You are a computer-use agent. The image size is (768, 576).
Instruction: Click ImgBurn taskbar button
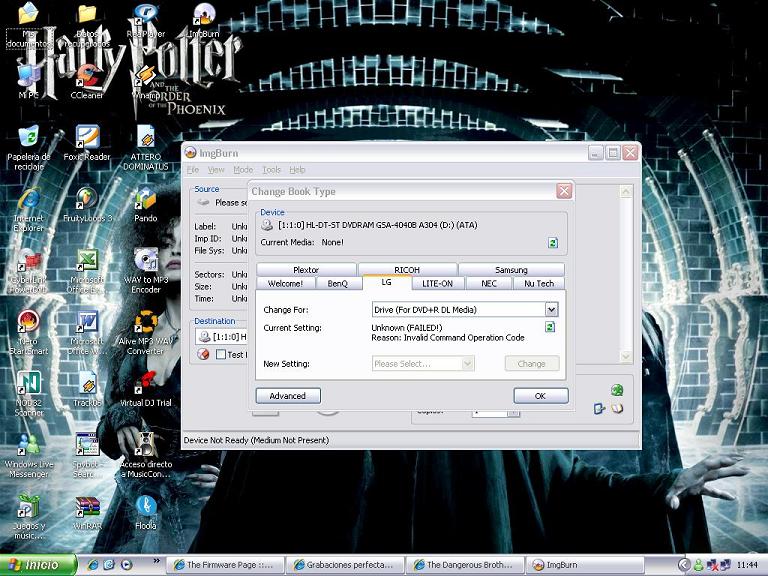click(x=585, y=565)
